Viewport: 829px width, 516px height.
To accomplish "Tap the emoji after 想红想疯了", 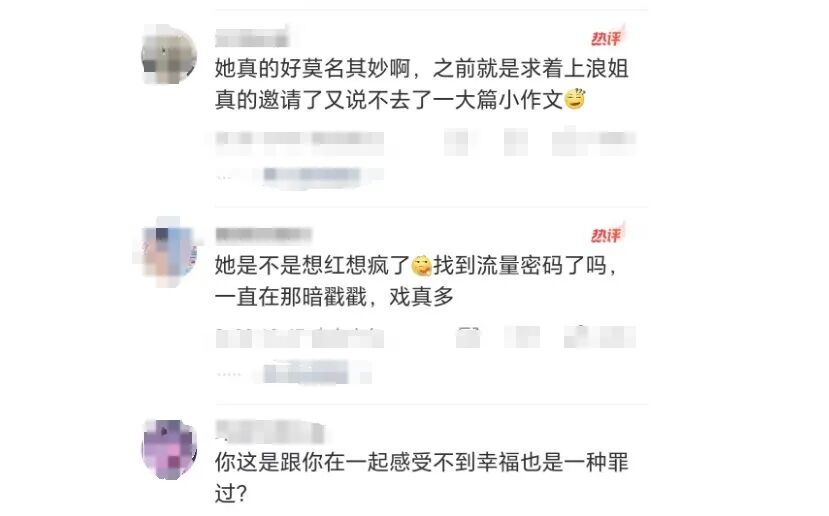I will pos(421,265).
